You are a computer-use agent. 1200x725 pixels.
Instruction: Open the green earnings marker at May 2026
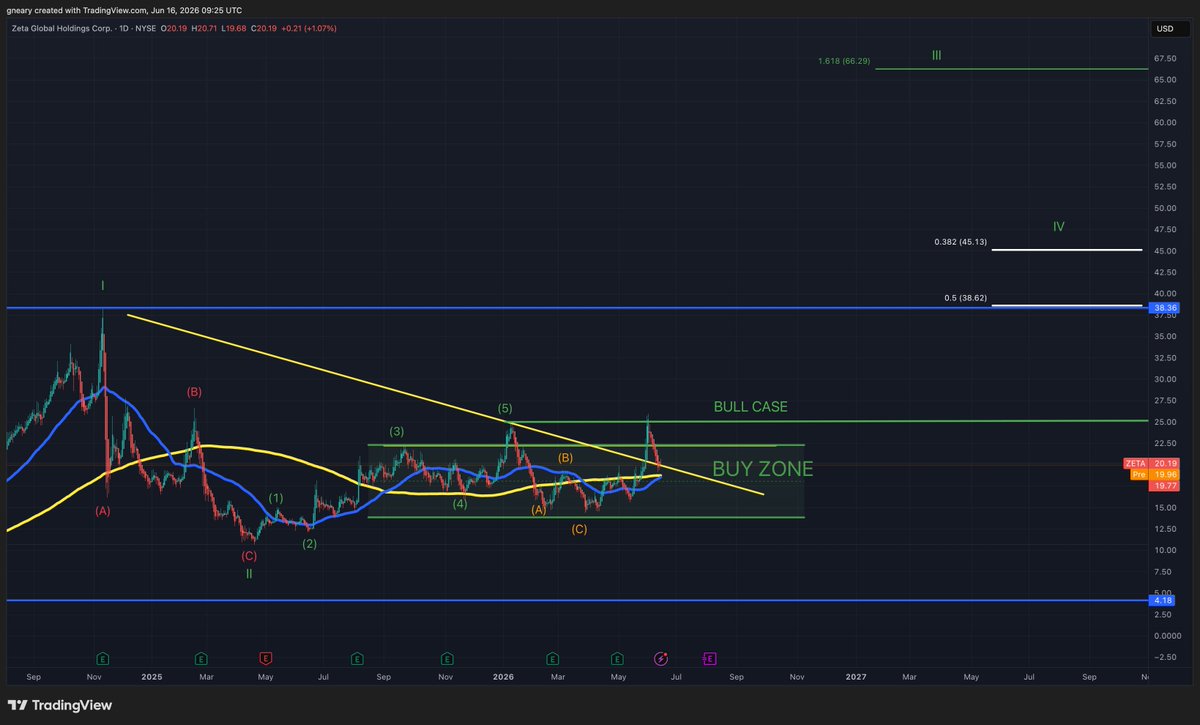[617, 658]
